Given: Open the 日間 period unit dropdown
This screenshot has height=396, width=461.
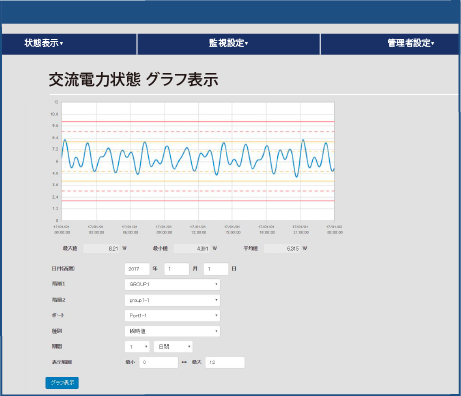Looking at the screenshot, I should tap(173, 347).
